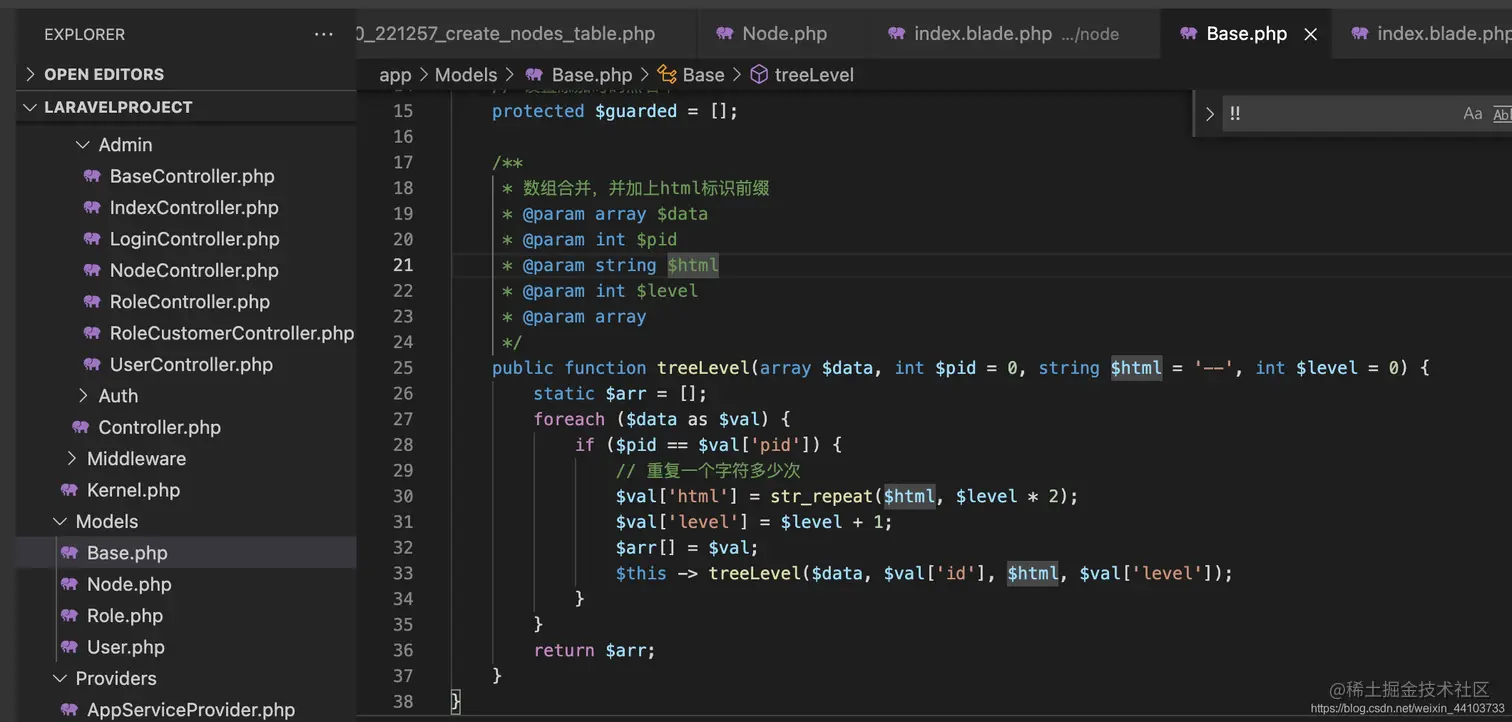Click the app breadcrumb segment
1512x722 pixels.
395,75
